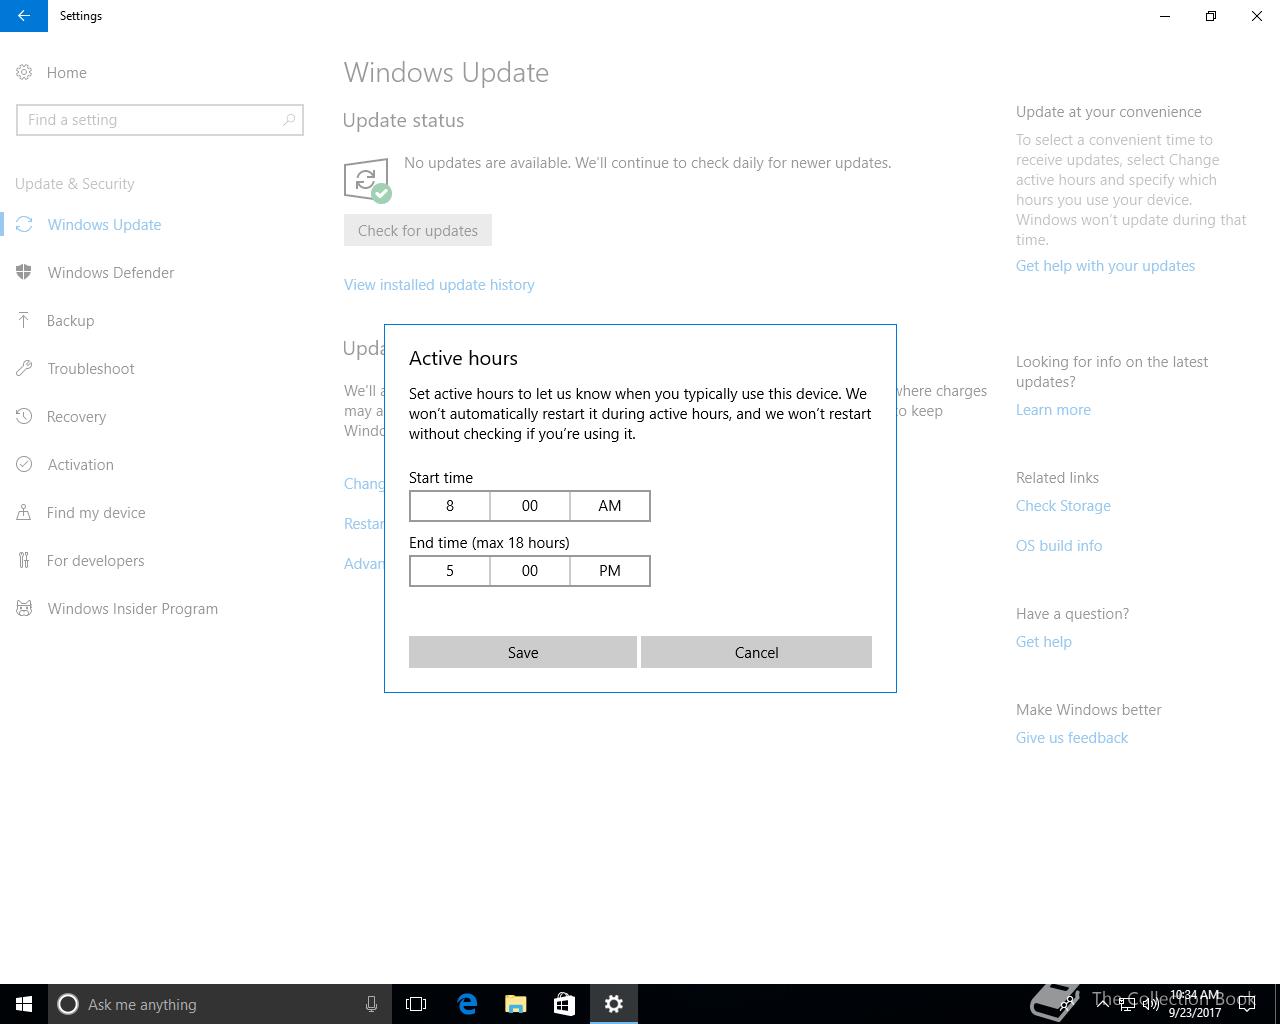
Task: Open File Explorer from taskbar
Action: [516, 1004]
